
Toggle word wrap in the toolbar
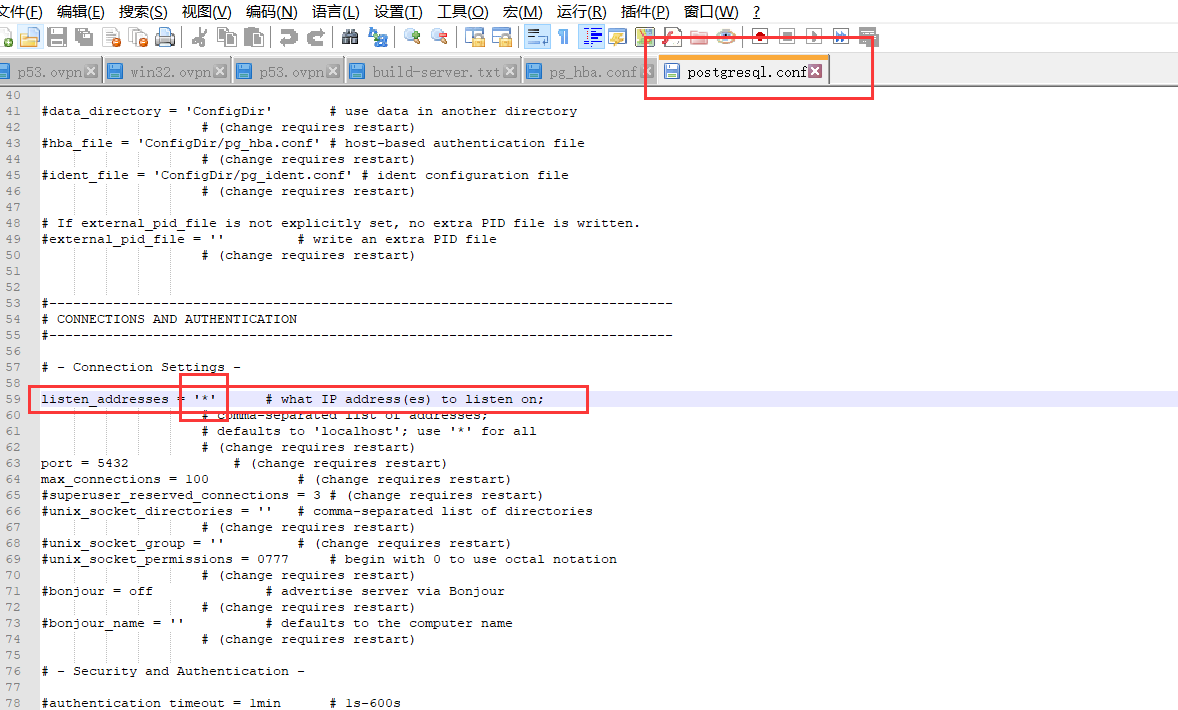(x=537, y=37)
